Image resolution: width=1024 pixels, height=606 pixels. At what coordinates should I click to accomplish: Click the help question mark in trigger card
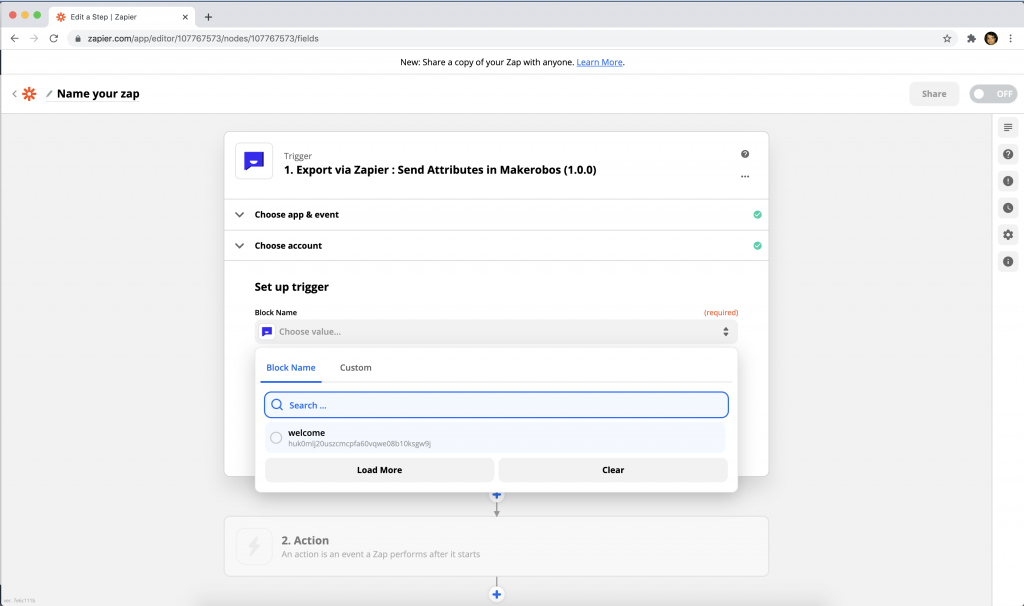(744, 154)
